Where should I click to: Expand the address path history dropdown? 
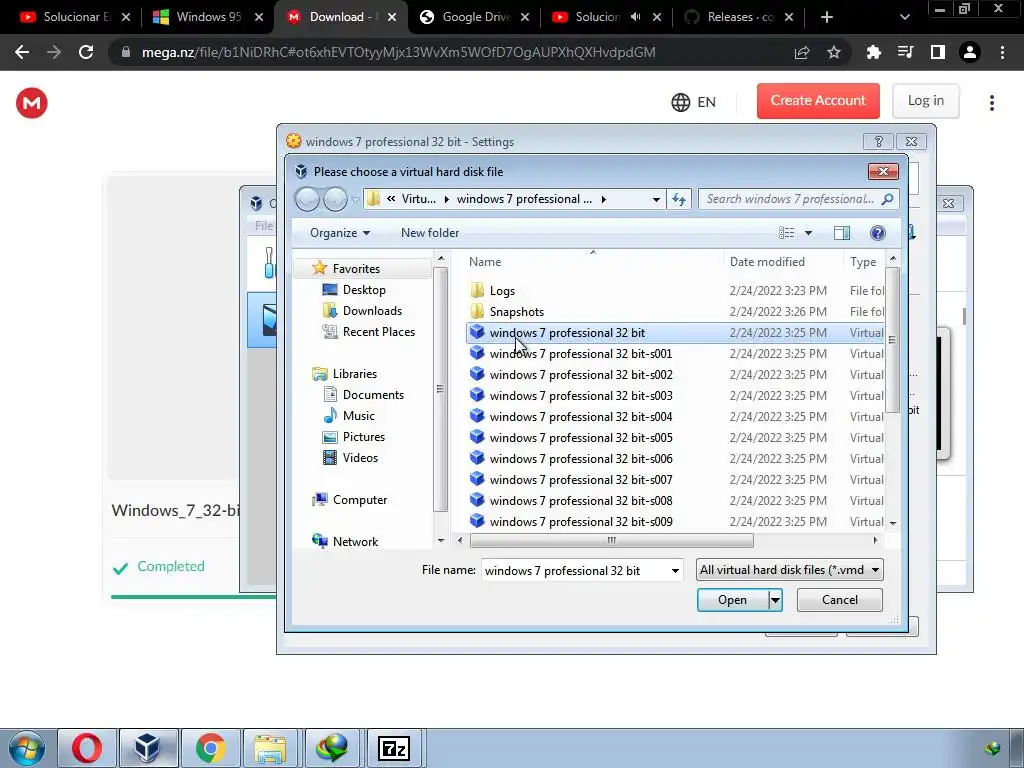656,199
